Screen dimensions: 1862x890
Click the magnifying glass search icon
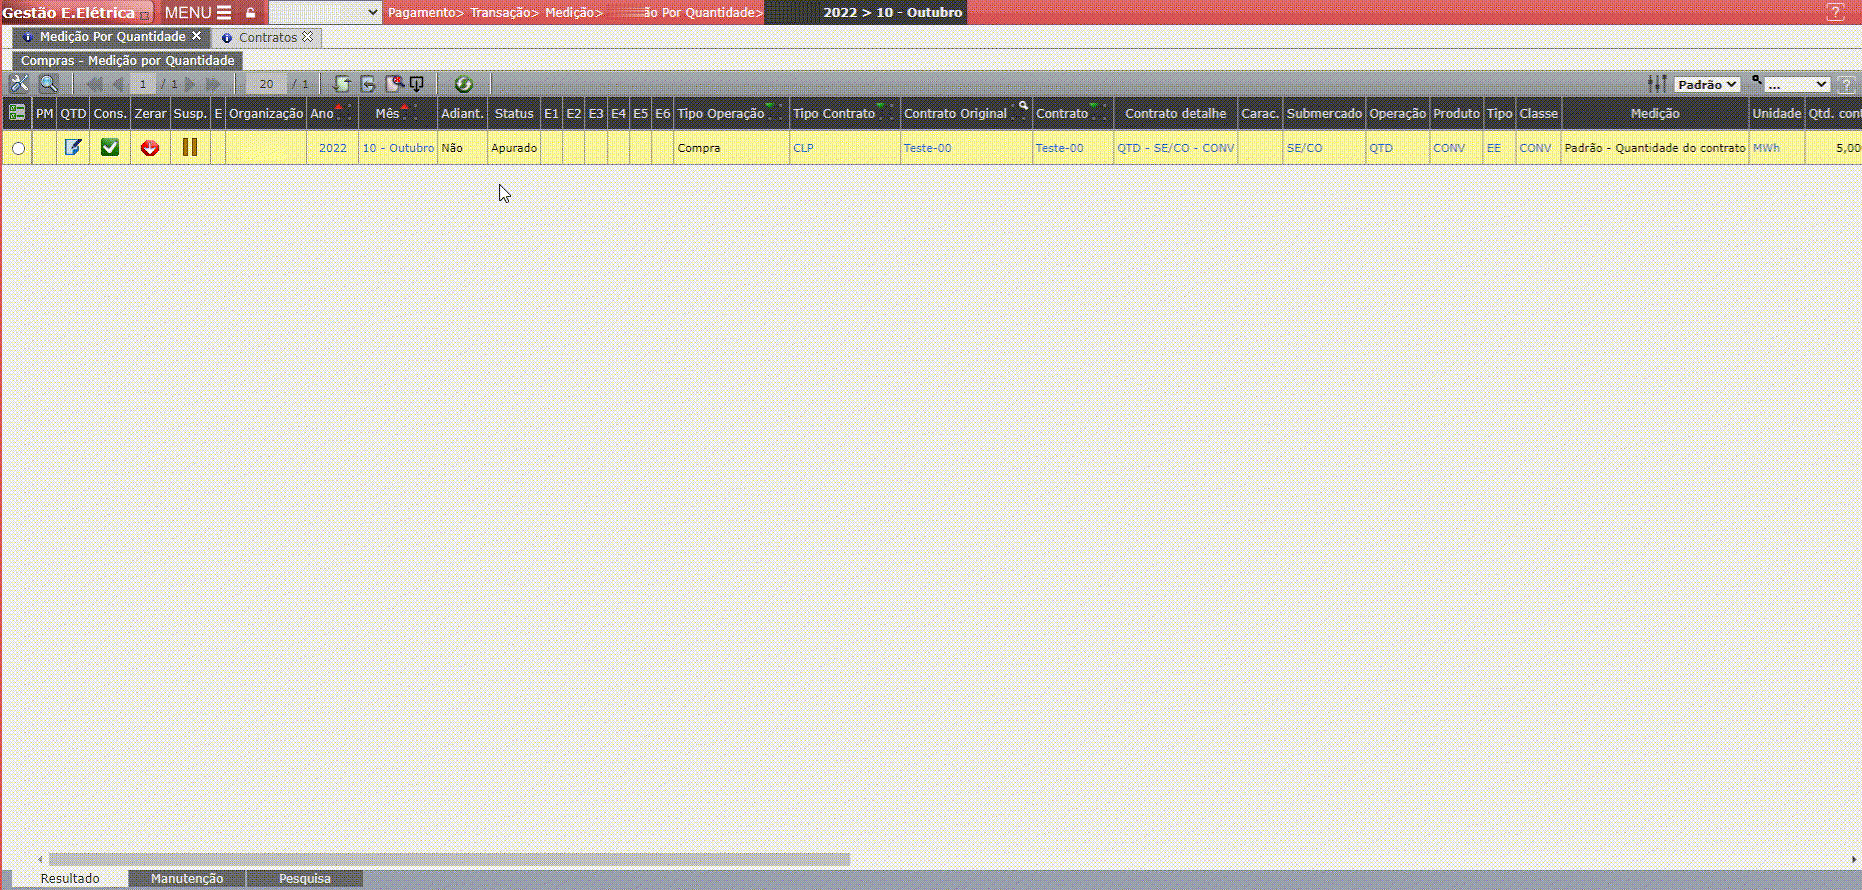(x=48, y=84)
